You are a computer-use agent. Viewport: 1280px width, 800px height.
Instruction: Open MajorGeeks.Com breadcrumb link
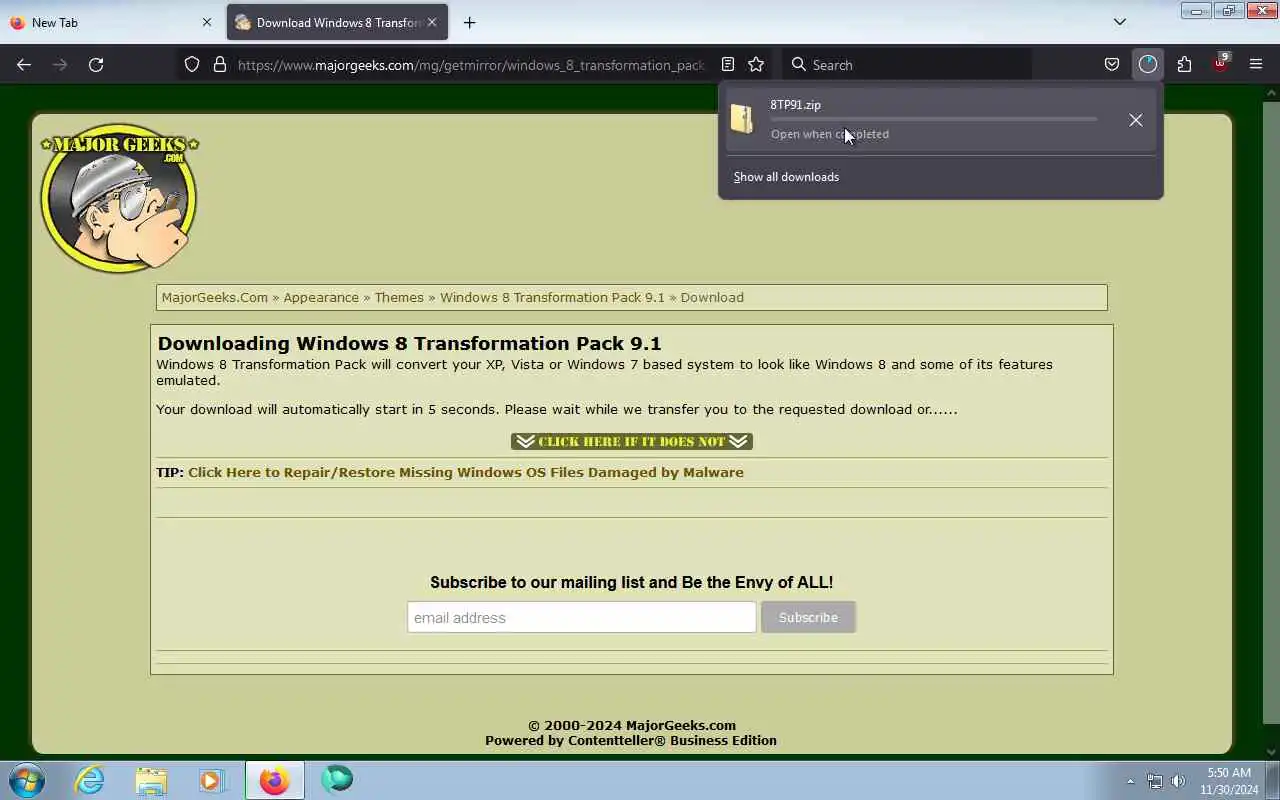click(x=215, y=297)
